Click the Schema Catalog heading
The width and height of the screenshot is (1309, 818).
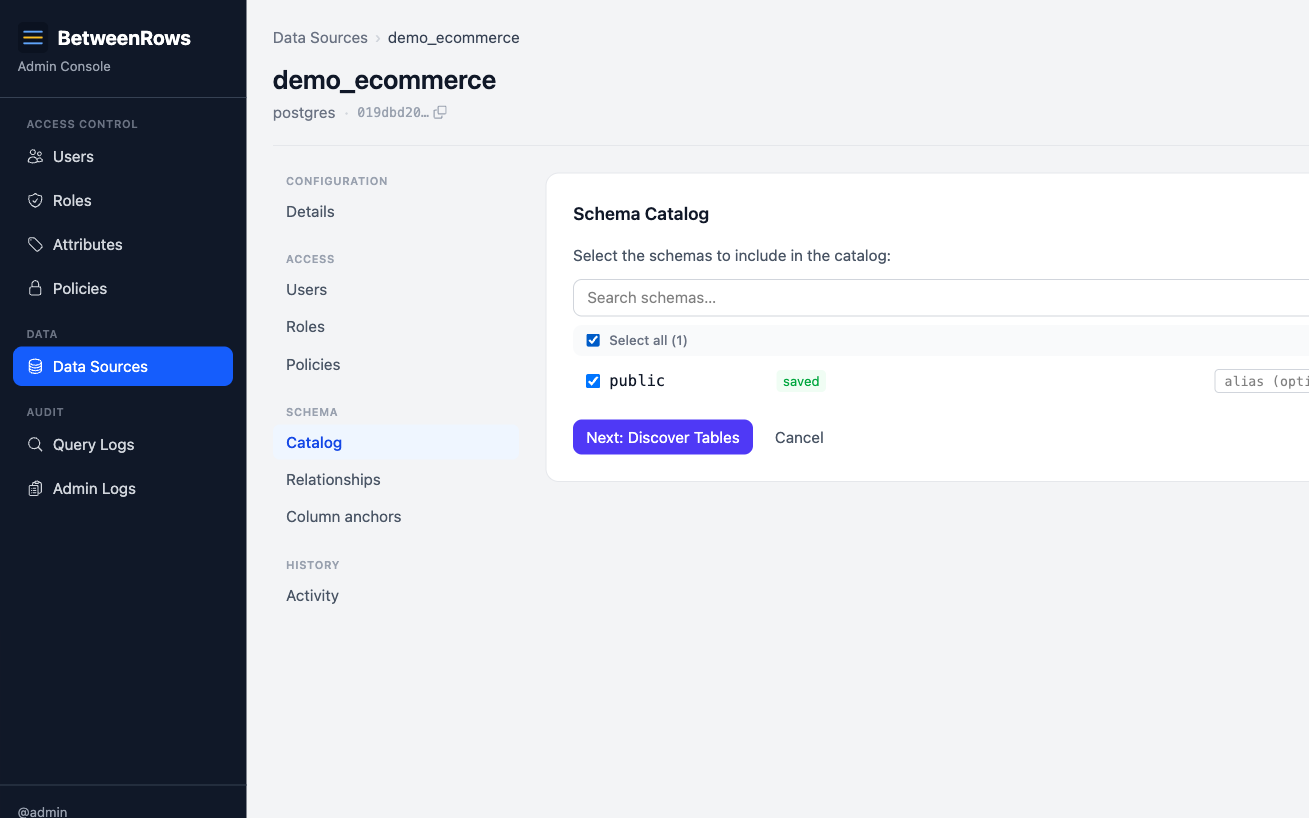tap(641, 214)
